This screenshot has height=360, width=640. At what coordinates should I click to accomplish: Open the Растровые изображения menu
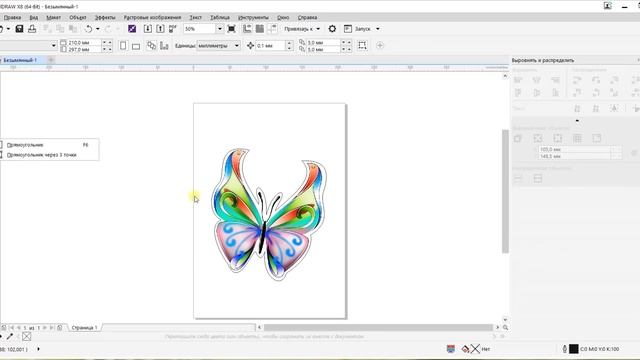click(x=152, y=18)
